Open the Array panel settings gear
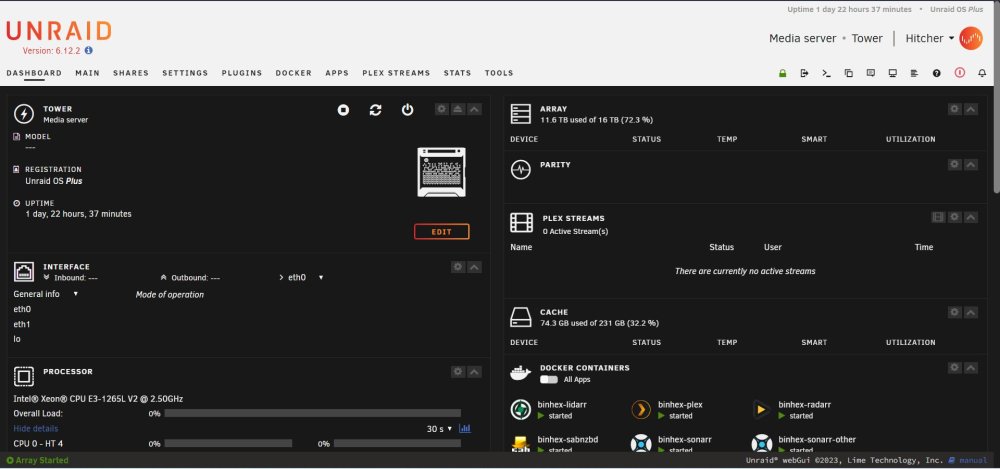The width and height of the screenshot is (1000, 469). pos(954,109)
